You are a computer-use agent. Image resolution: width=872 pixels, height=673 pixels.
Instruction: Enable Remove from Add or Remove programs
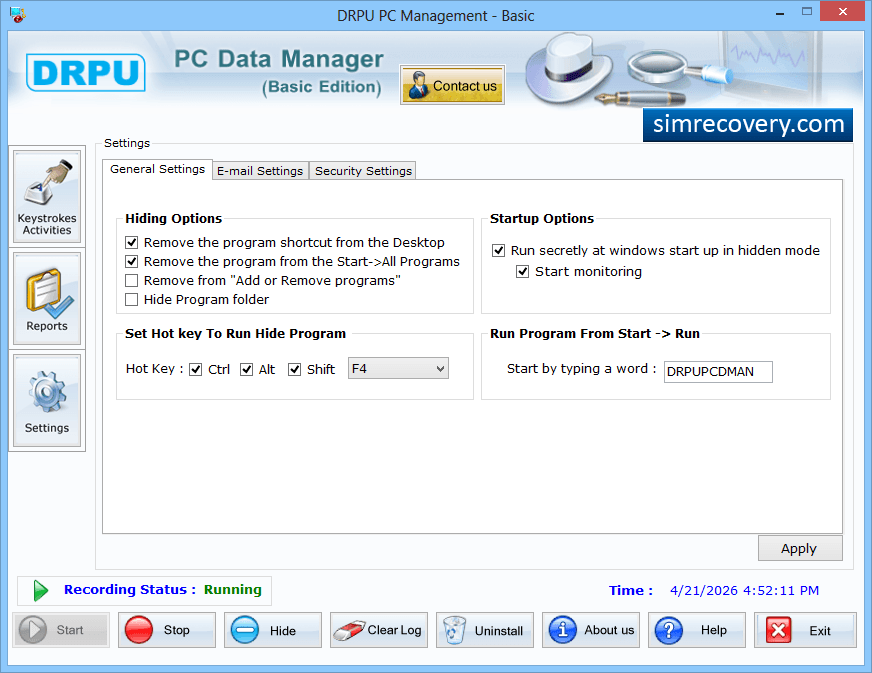(132, 280)
